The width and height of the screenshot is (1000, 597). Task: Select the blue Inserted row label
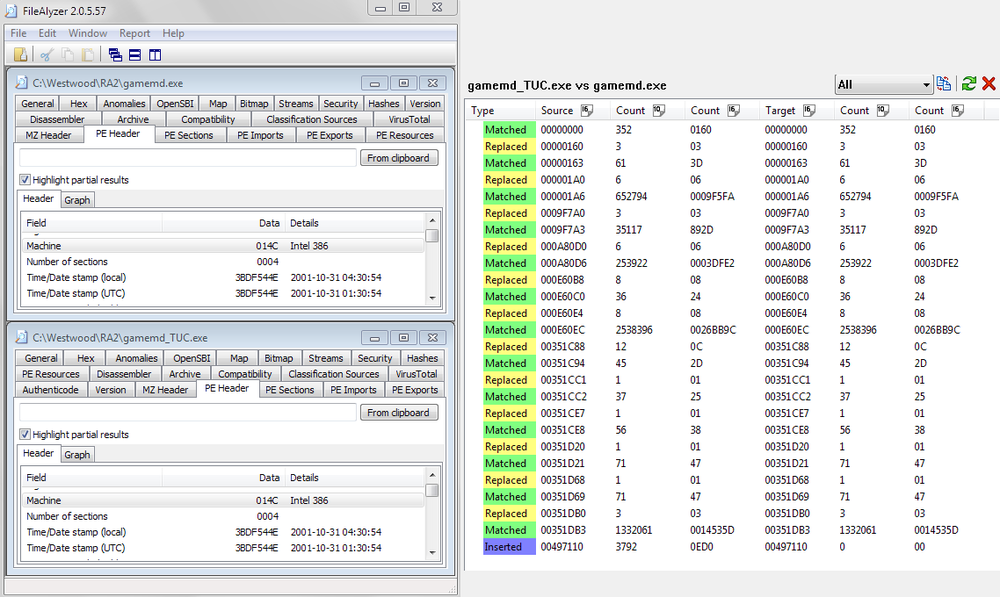coord(509,547)
